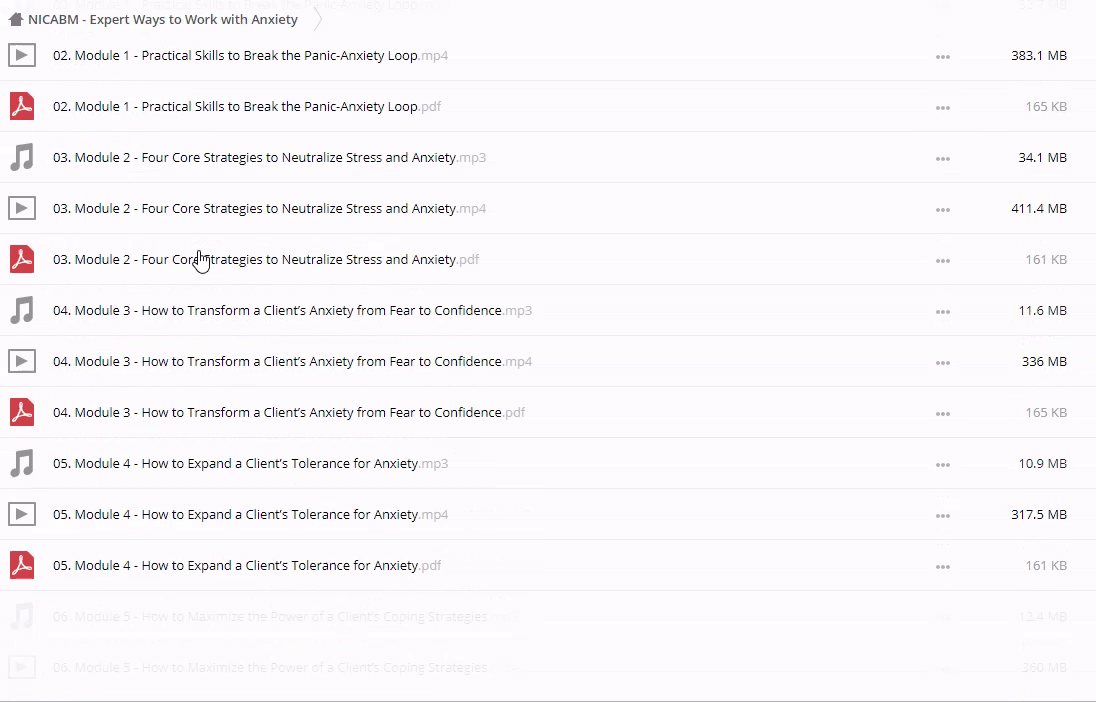Image resolution: width=1096 pixels, height=702 pixels.
Task: Open more options for Module 4 mp4
Action: 942,515
